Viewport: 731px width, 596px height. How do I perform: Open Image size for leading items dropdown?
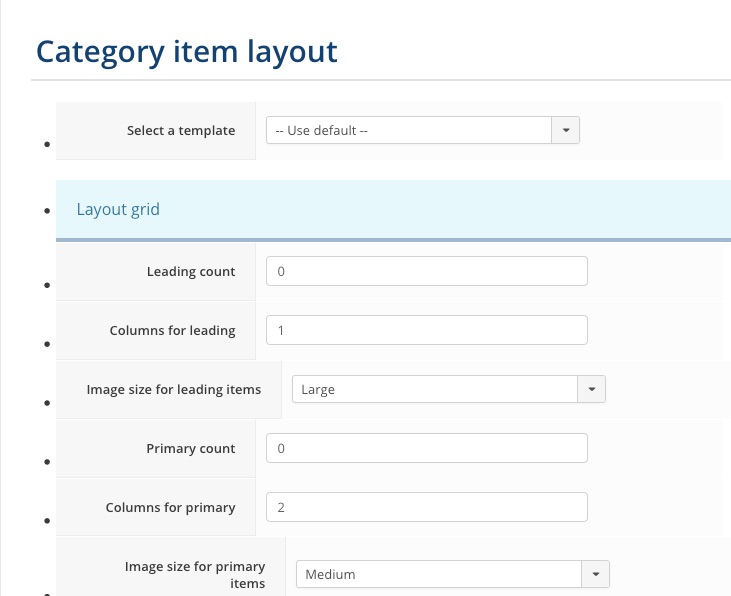[448, 389]
